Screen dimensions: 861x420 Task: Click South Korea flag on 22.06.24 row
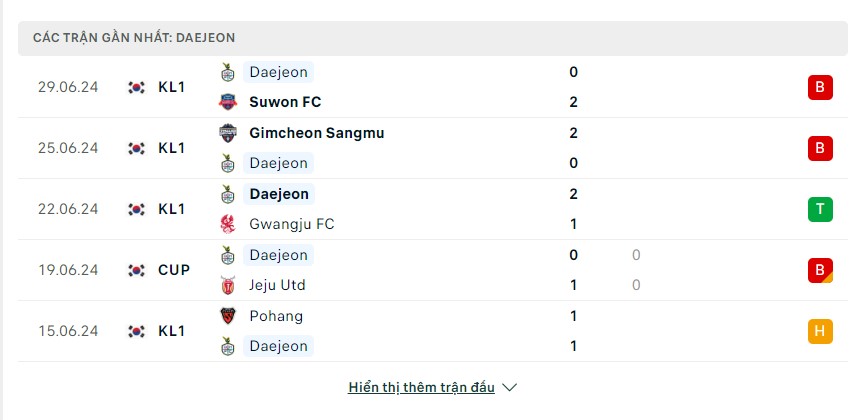pos(136,209)
